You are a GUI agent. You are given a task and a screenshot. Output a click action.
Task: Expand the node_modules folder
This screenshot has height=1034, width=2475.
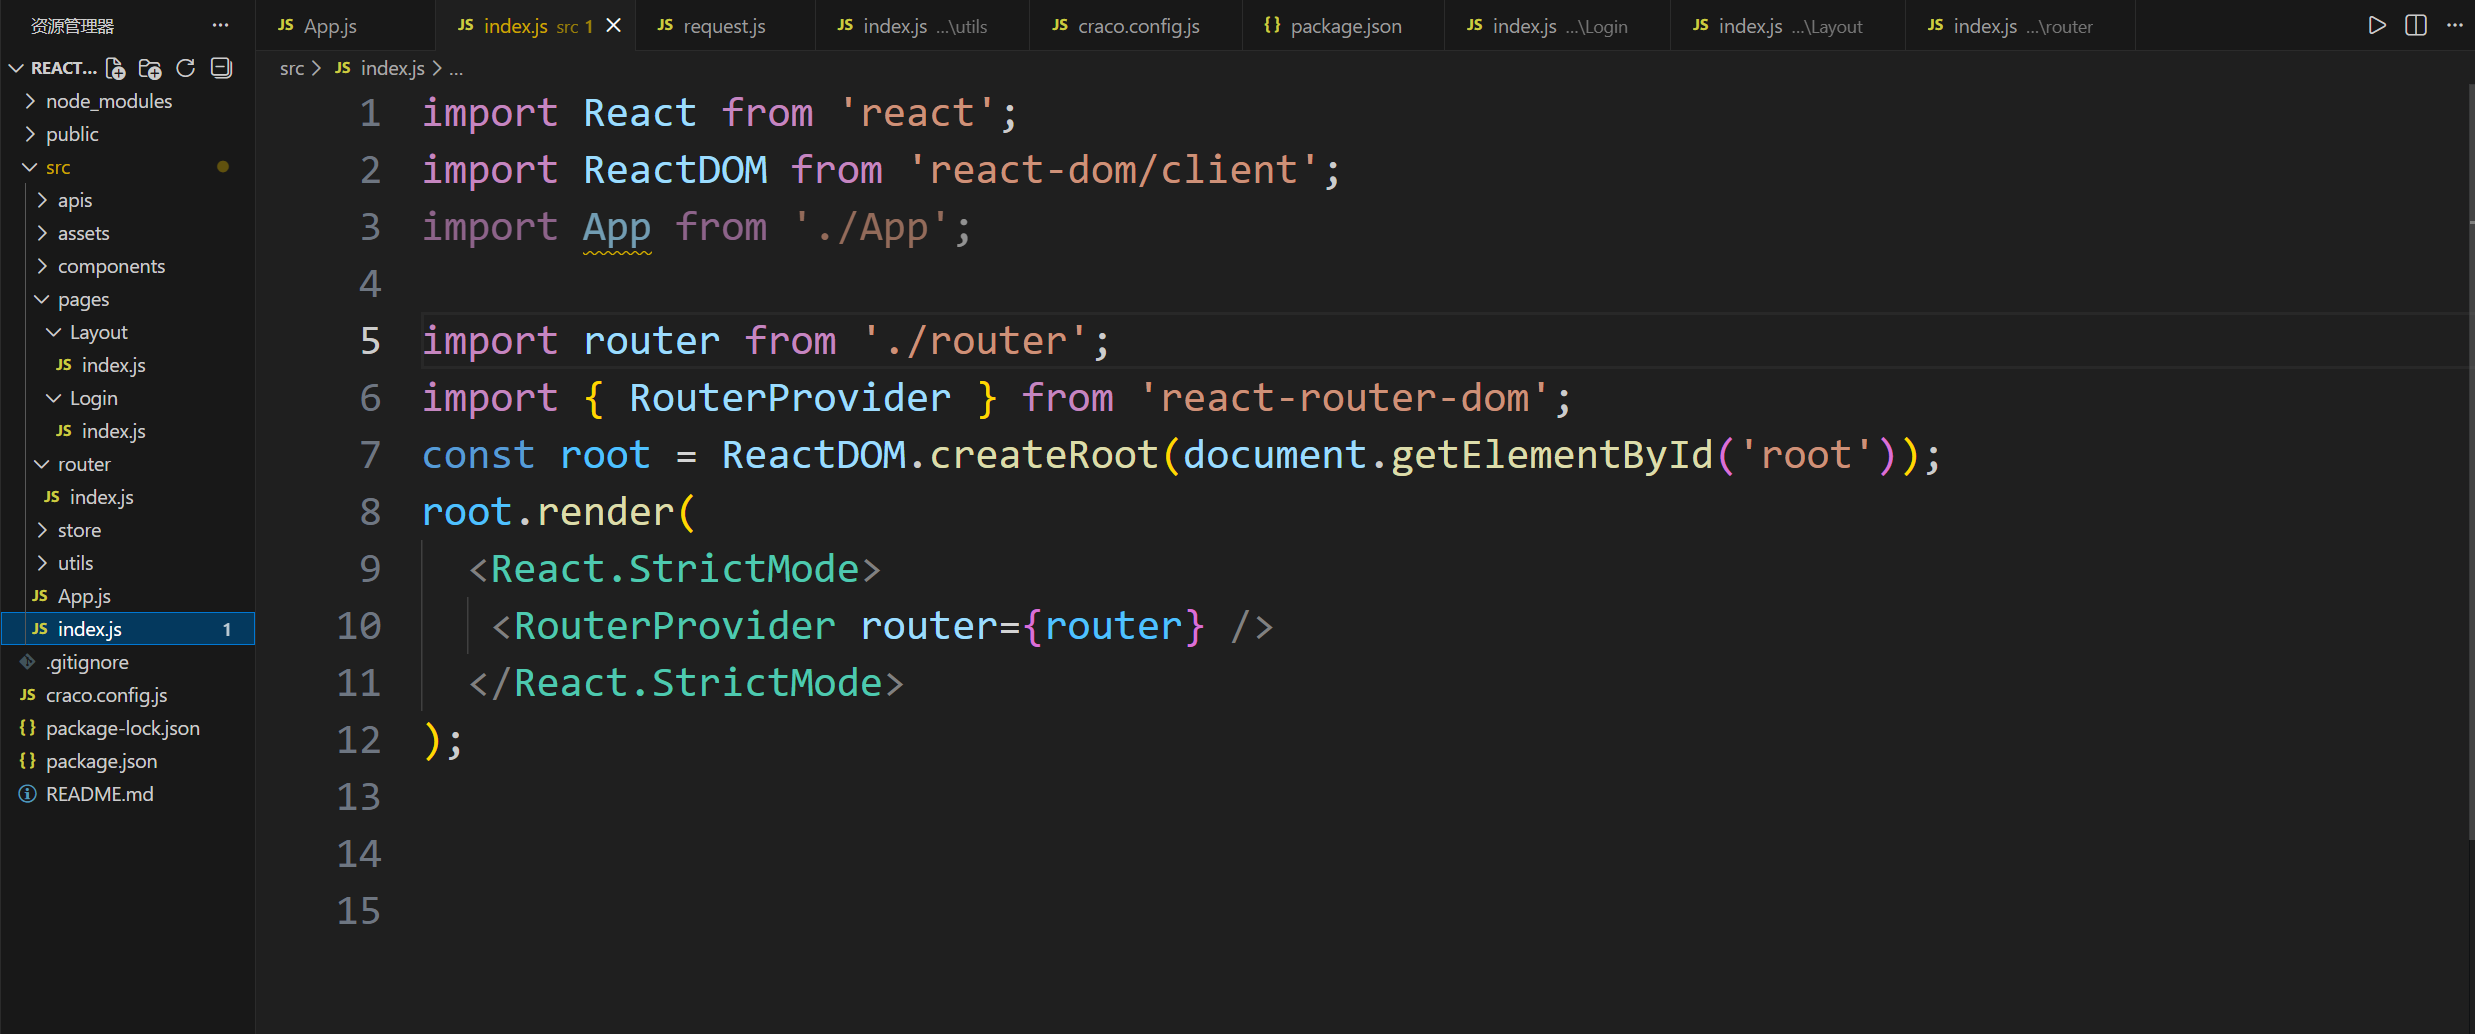[x=109, y=101]
